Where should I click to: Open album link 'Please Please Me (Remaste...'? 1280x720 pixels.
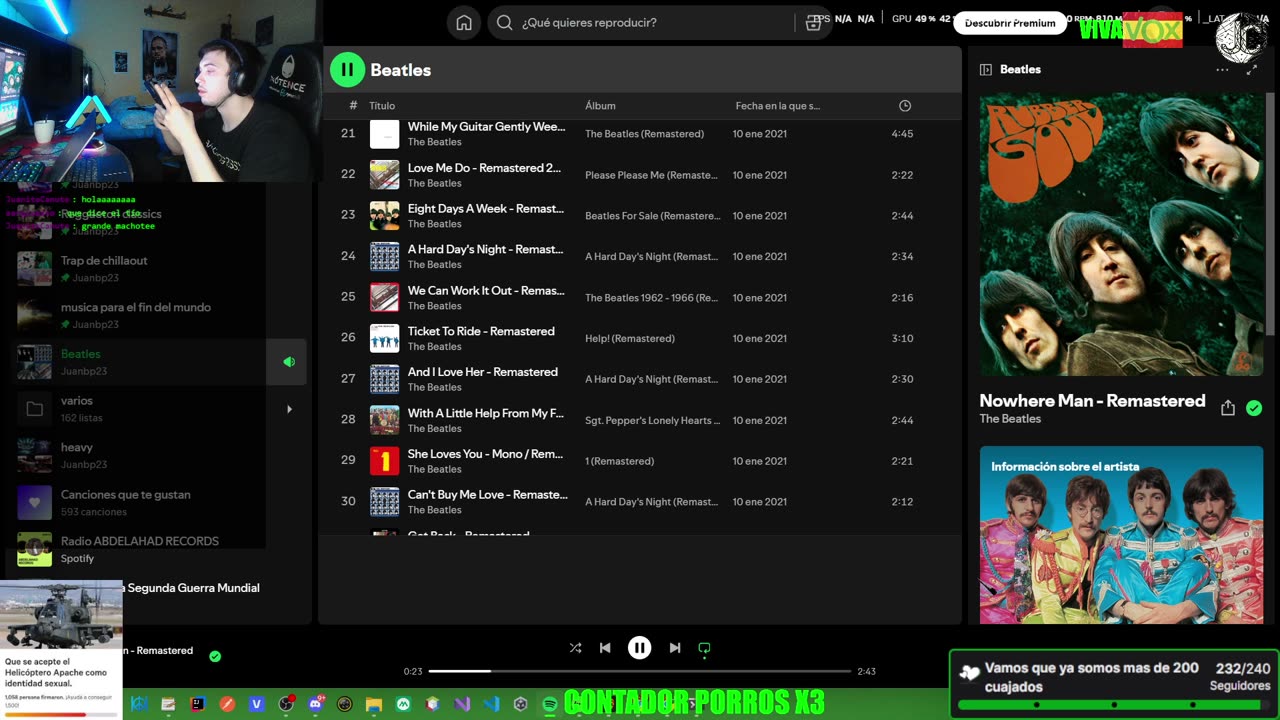tap(651, 175)
